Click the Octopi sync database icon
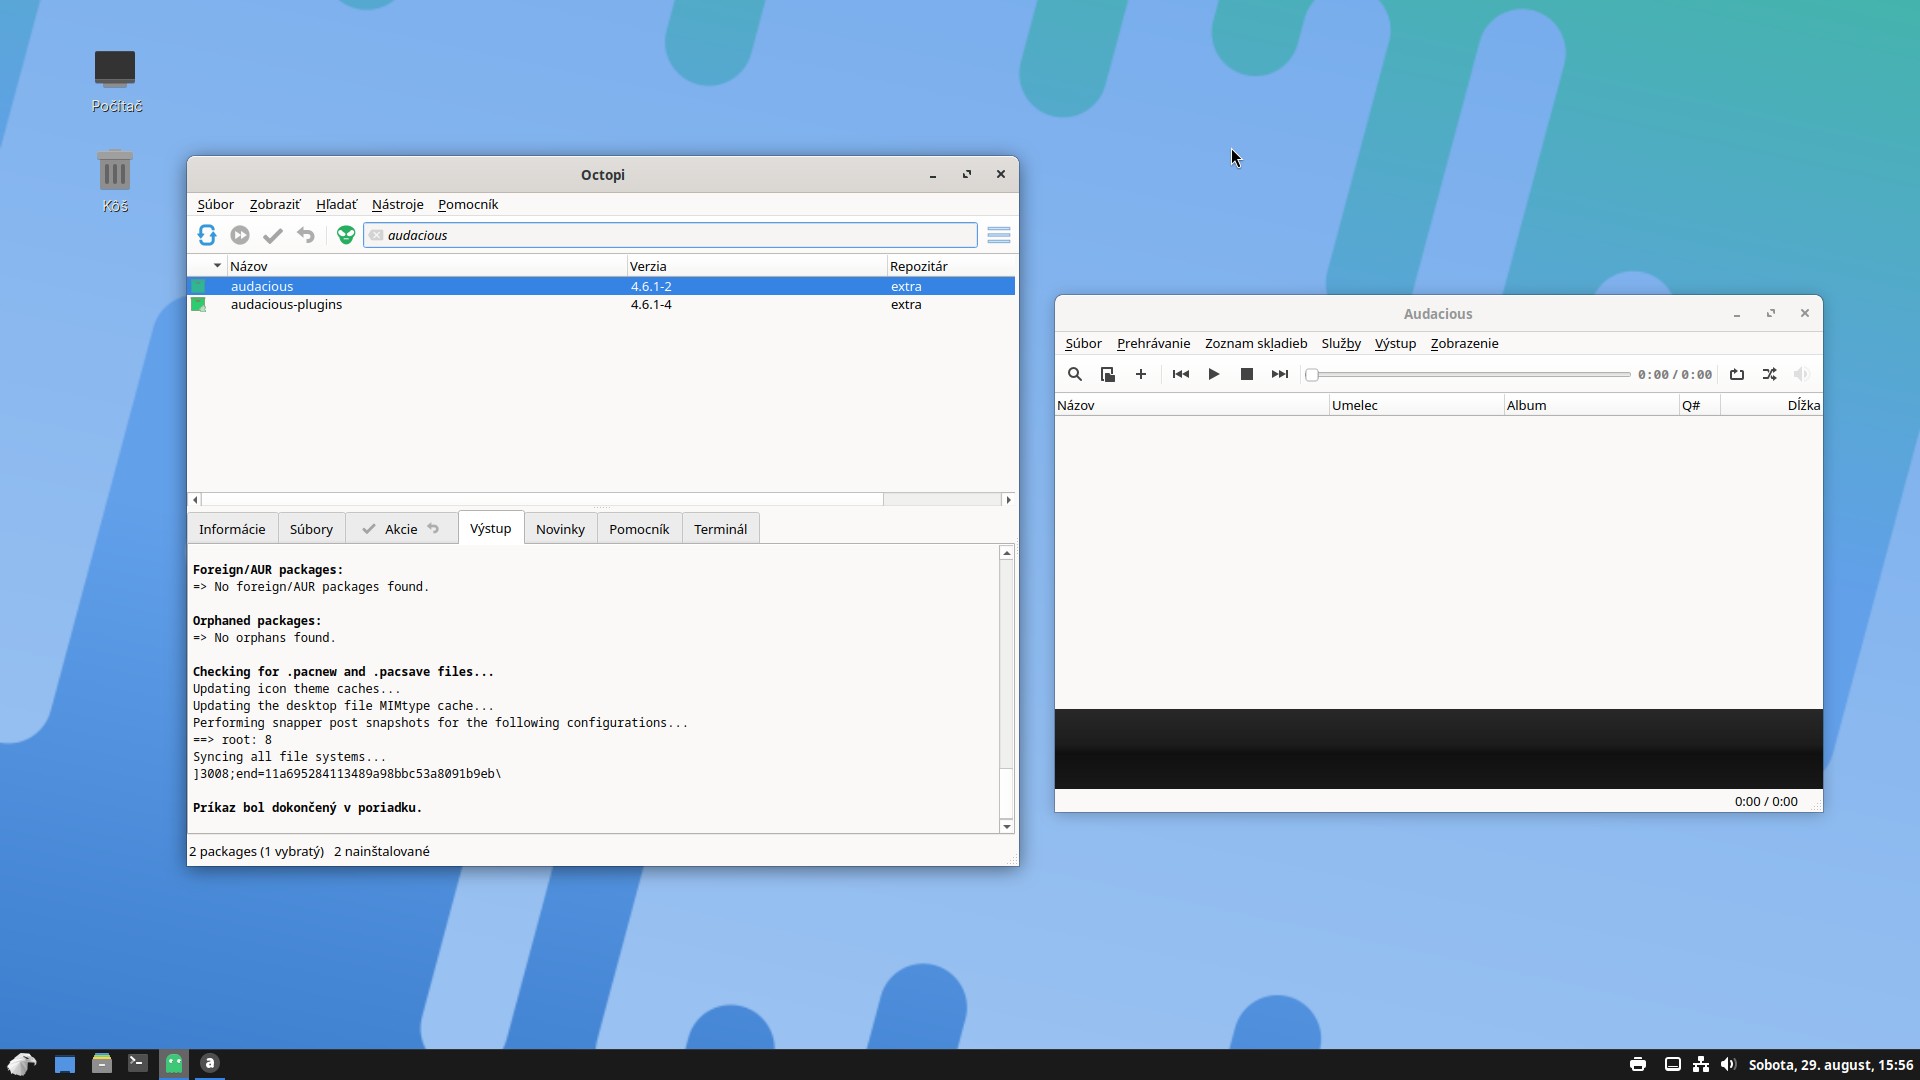This screenshot has height=1080, width=1920. (x=207, y=235)
